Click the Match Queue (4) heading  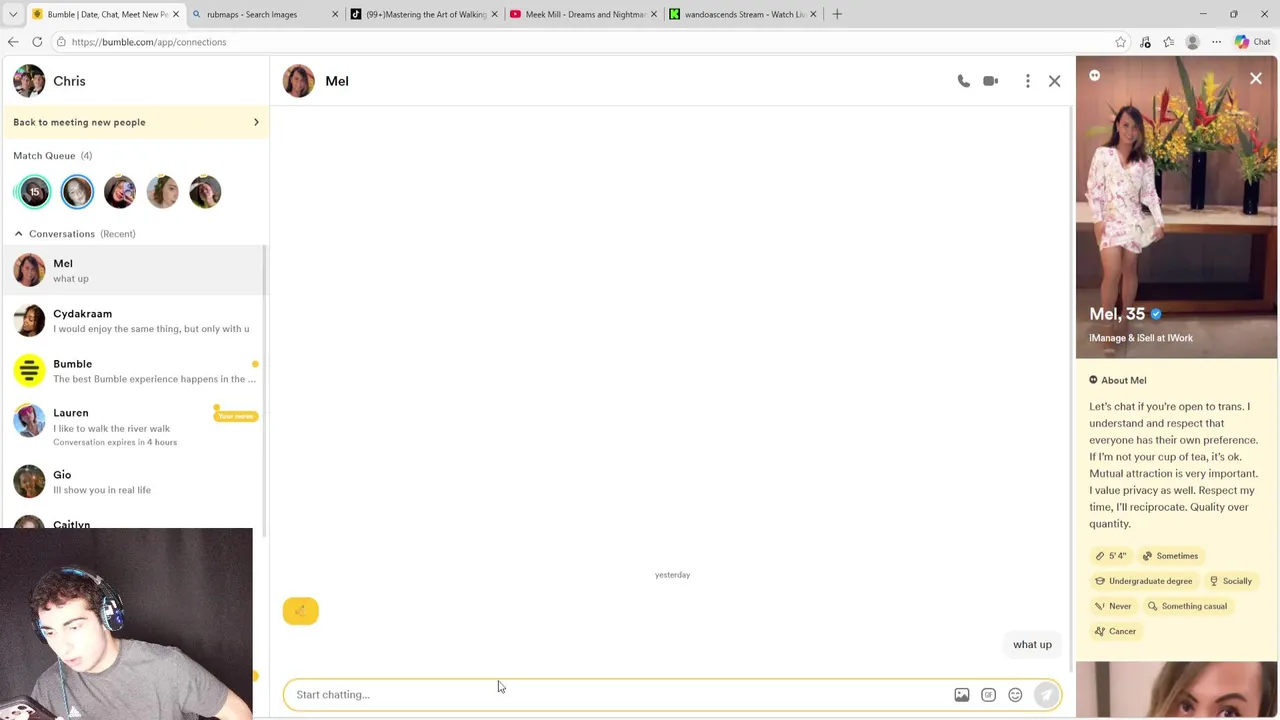pos(52,156)
